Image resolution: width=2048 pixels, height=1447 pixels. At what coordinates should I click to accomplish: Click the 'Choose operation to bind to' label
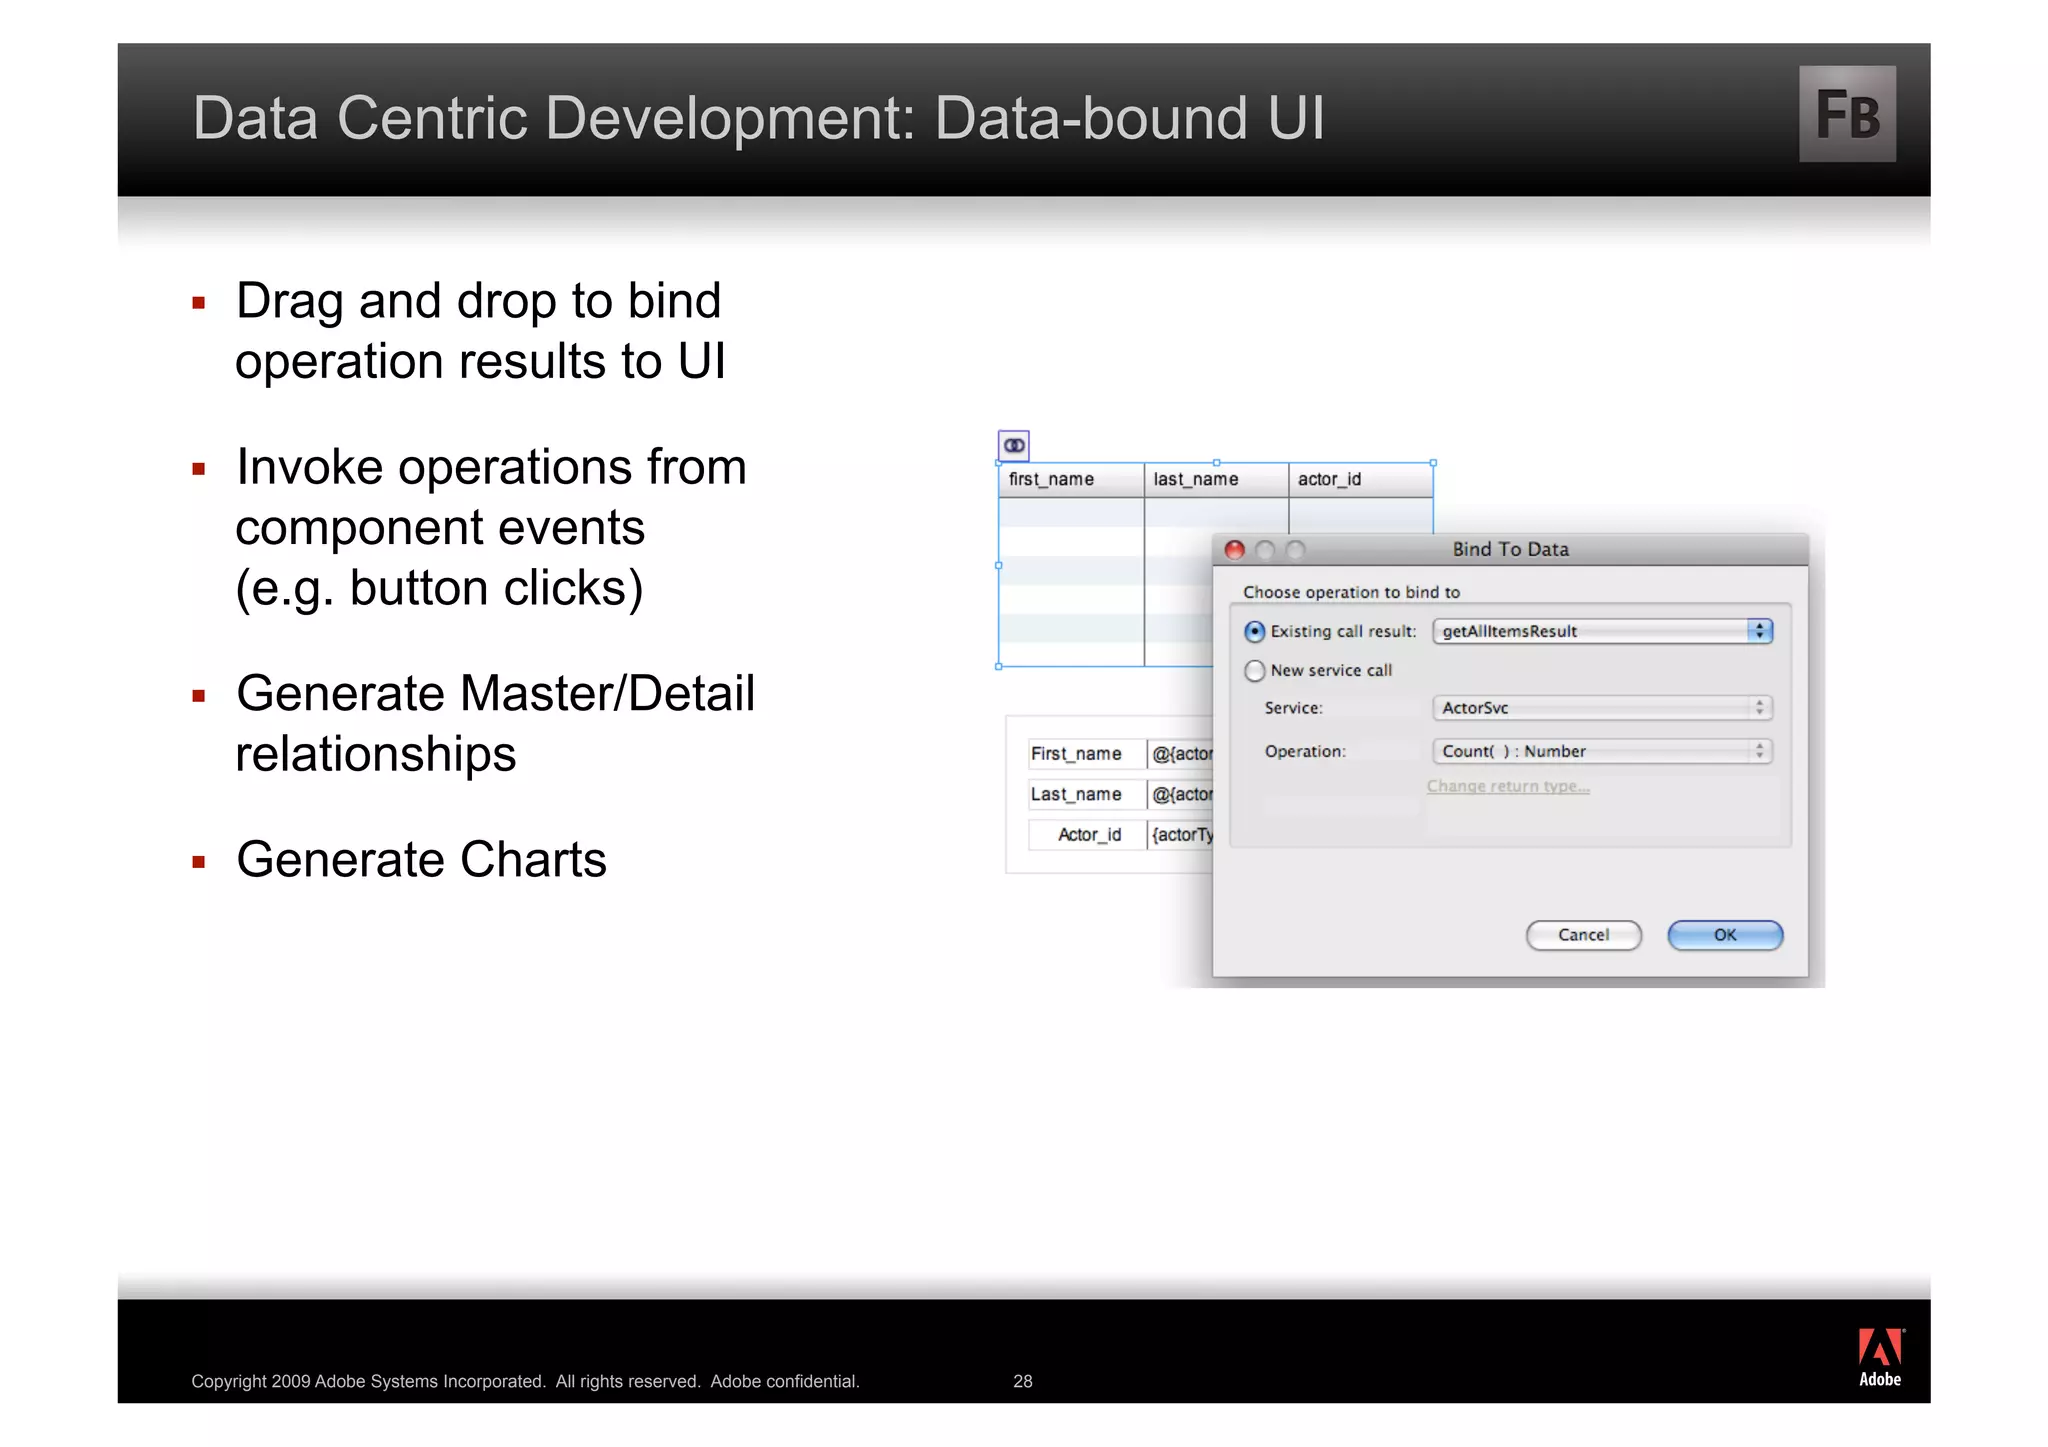(1351, 592)
